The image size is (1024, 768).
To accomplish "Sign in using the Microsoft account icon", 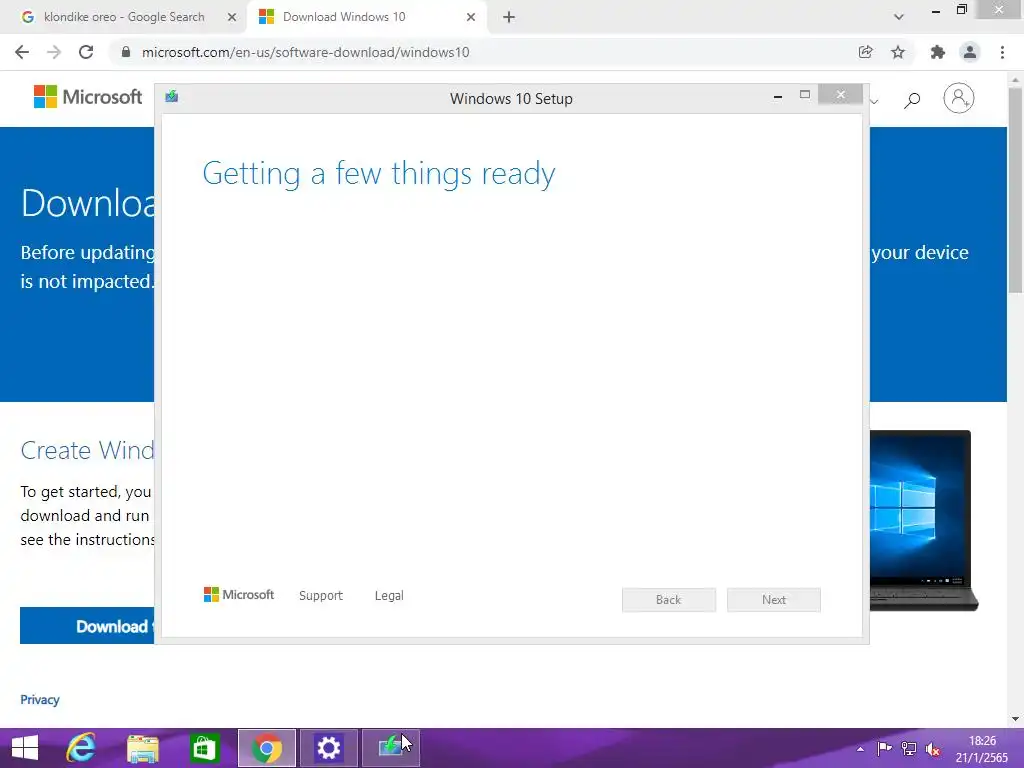I will click(x=959, y=98).
